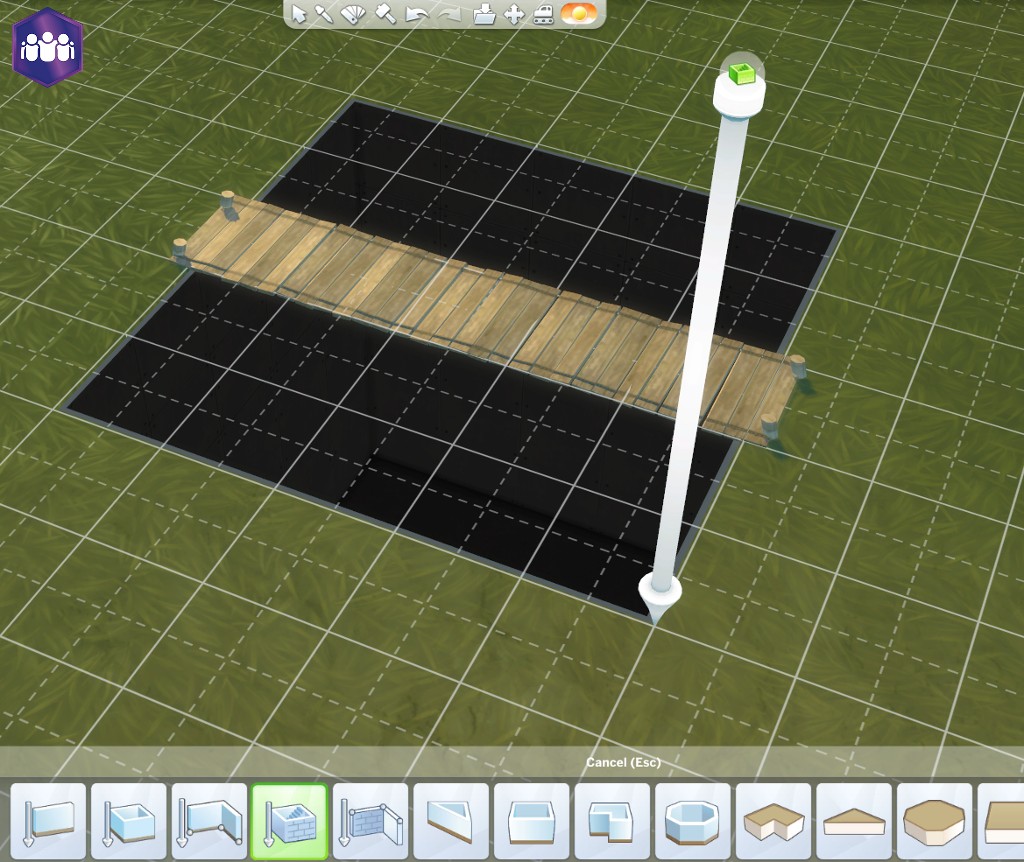The height and width of the screenshot is (862, 1024).
Task: Click the basement depth arrow tip
Action: click(x=659, y=598)
